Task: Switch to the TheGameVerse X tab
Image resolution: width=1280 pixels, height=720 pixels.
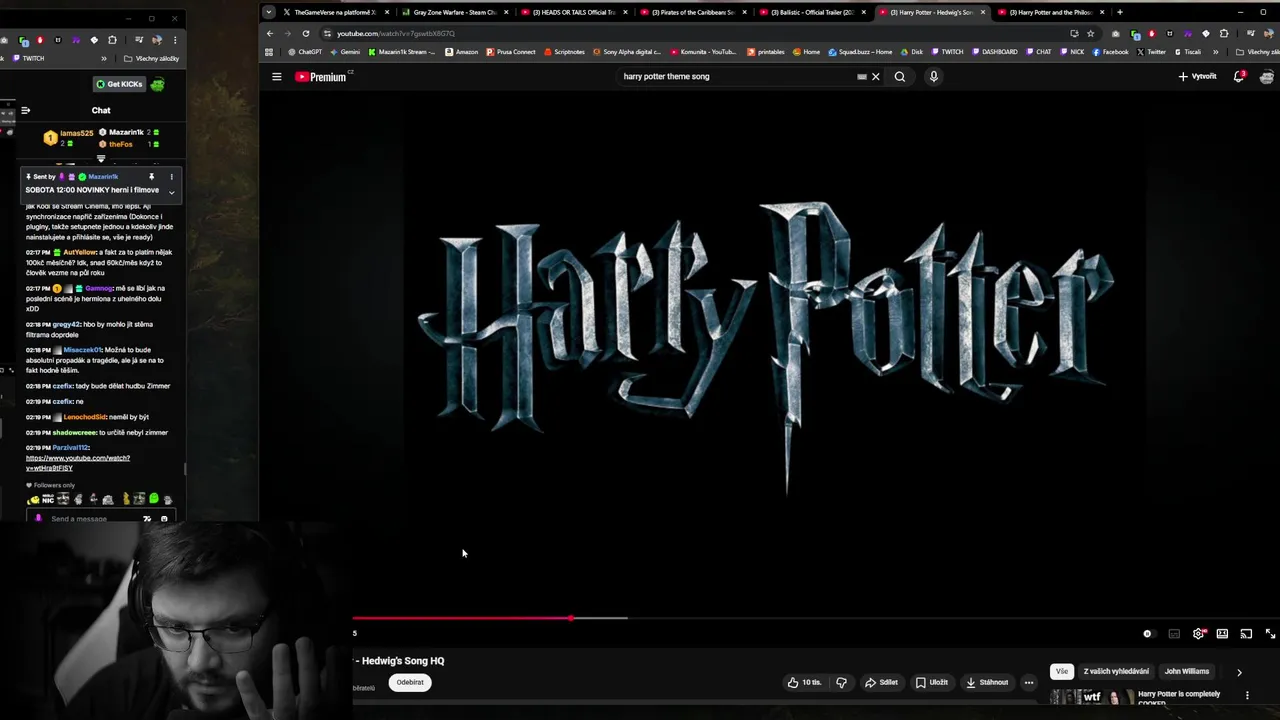Action: [334, 12]
